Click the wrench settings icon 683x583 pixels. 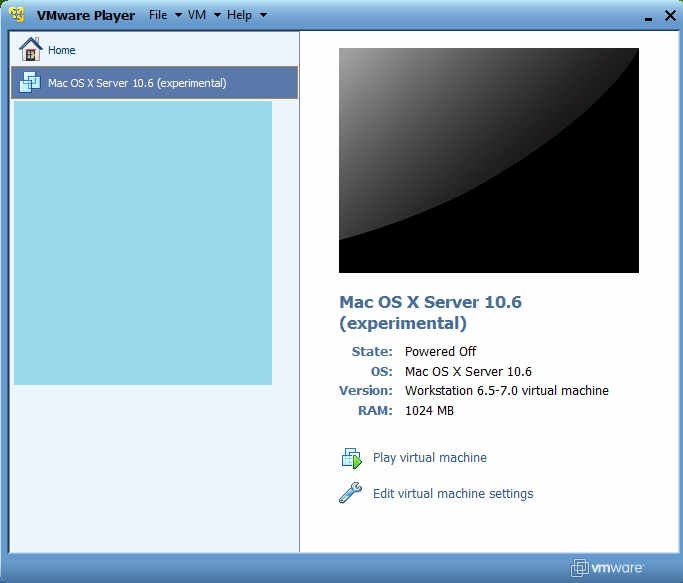pos(351,493)
